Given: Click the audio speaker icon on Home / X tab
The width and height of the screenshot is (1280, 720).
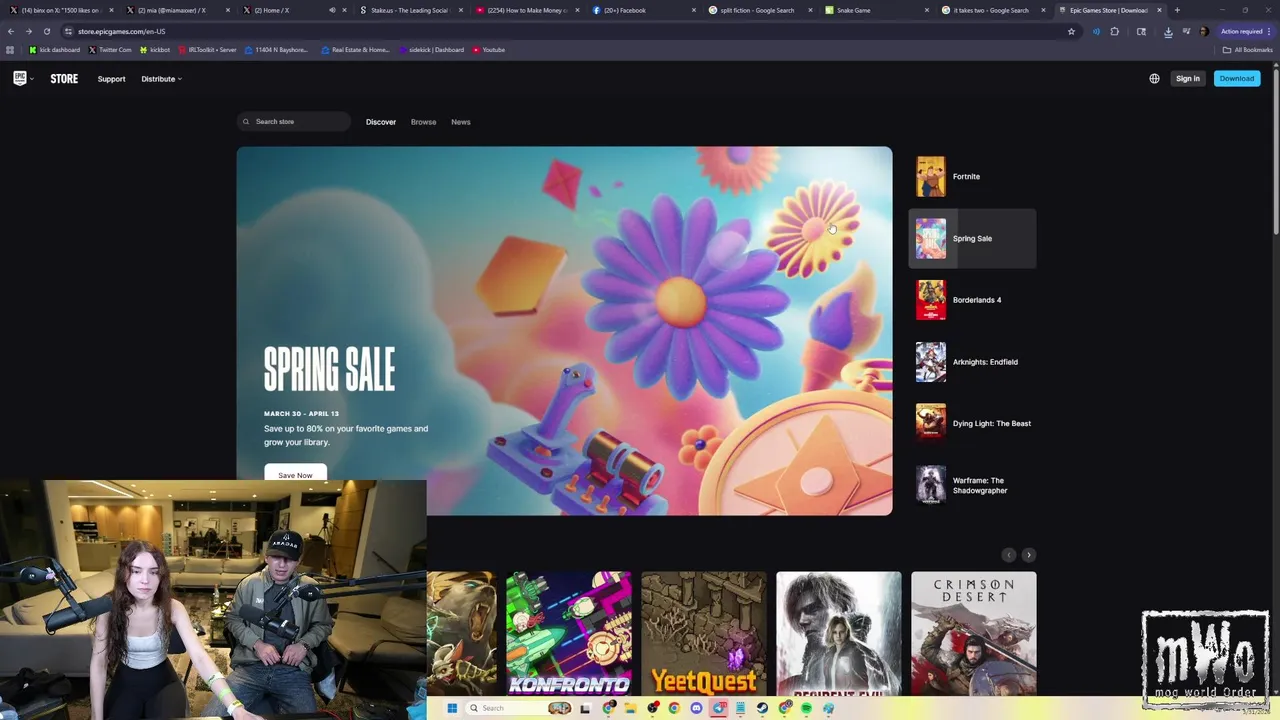Looking at the screenshot, I should (332, 10).
